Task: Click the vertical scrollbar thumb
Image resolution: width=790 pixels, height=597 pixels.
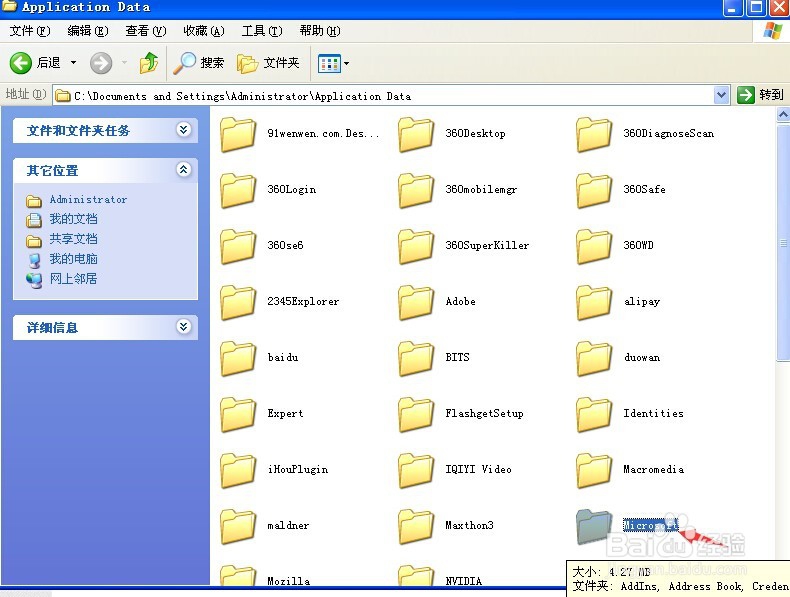Action: coord(783,242)
